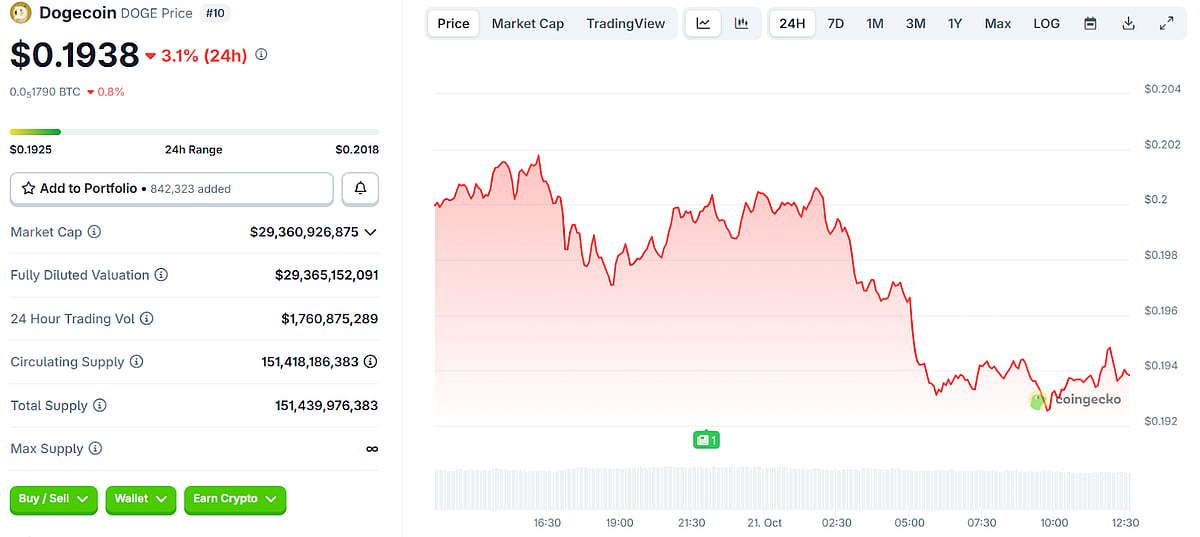Viewport: 1200px width, 537px height.
Task: Click the Fully Diluted Valuation info icon
Action: [161, 275]
